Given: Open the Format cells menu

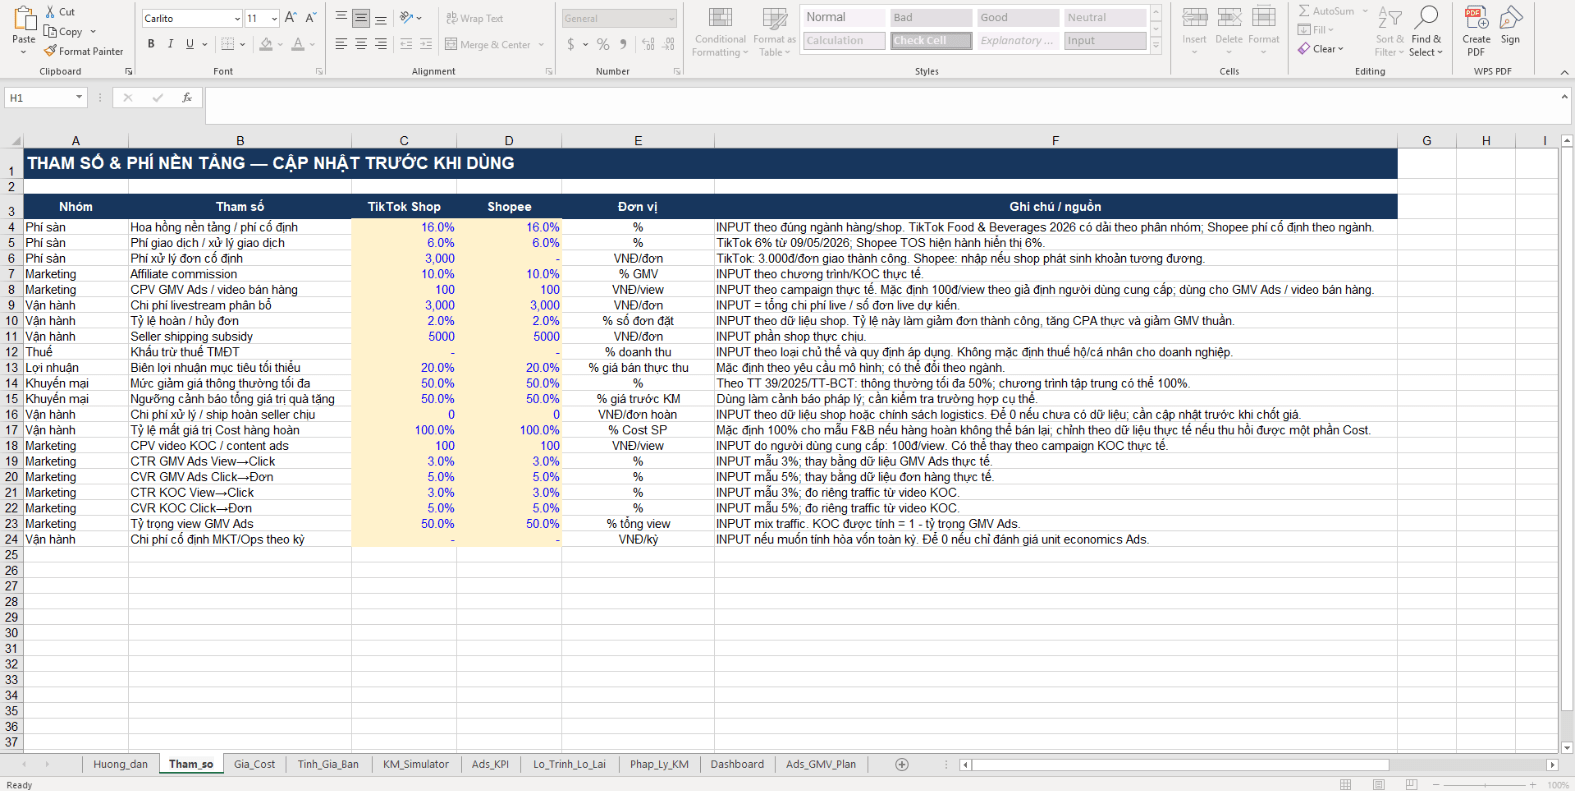Looking at the screenshot, I should 1264,28.
